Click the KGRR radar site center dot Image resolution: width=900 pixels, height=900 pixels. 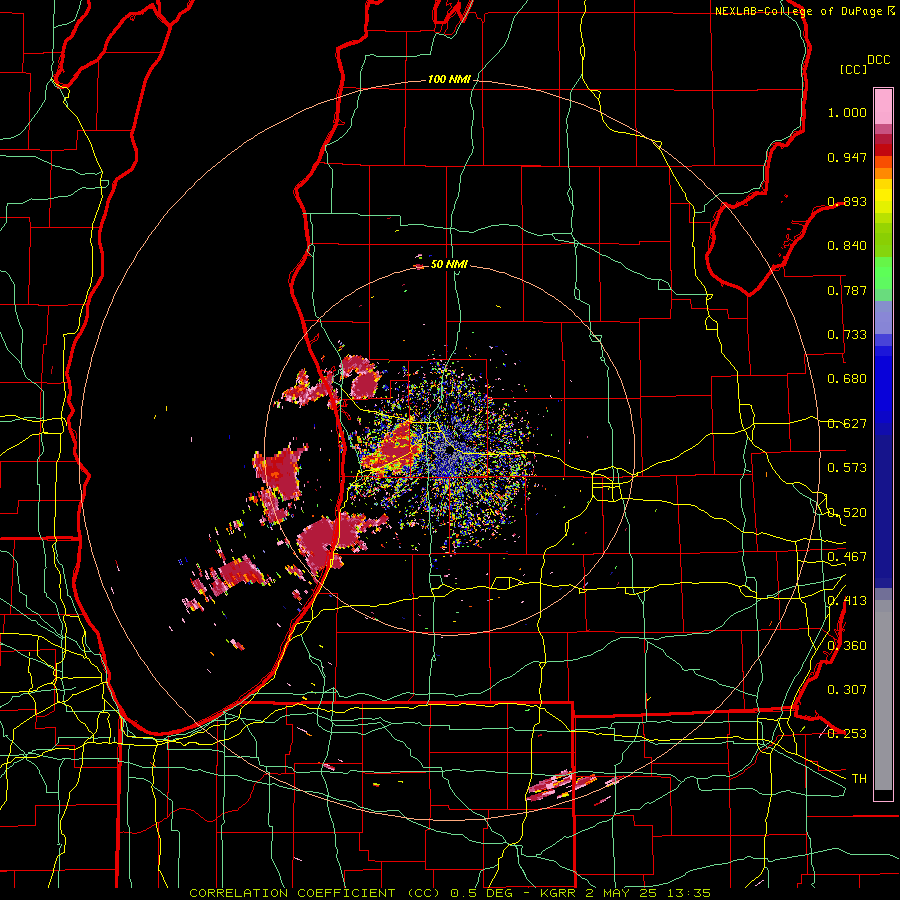click(450, 452)
